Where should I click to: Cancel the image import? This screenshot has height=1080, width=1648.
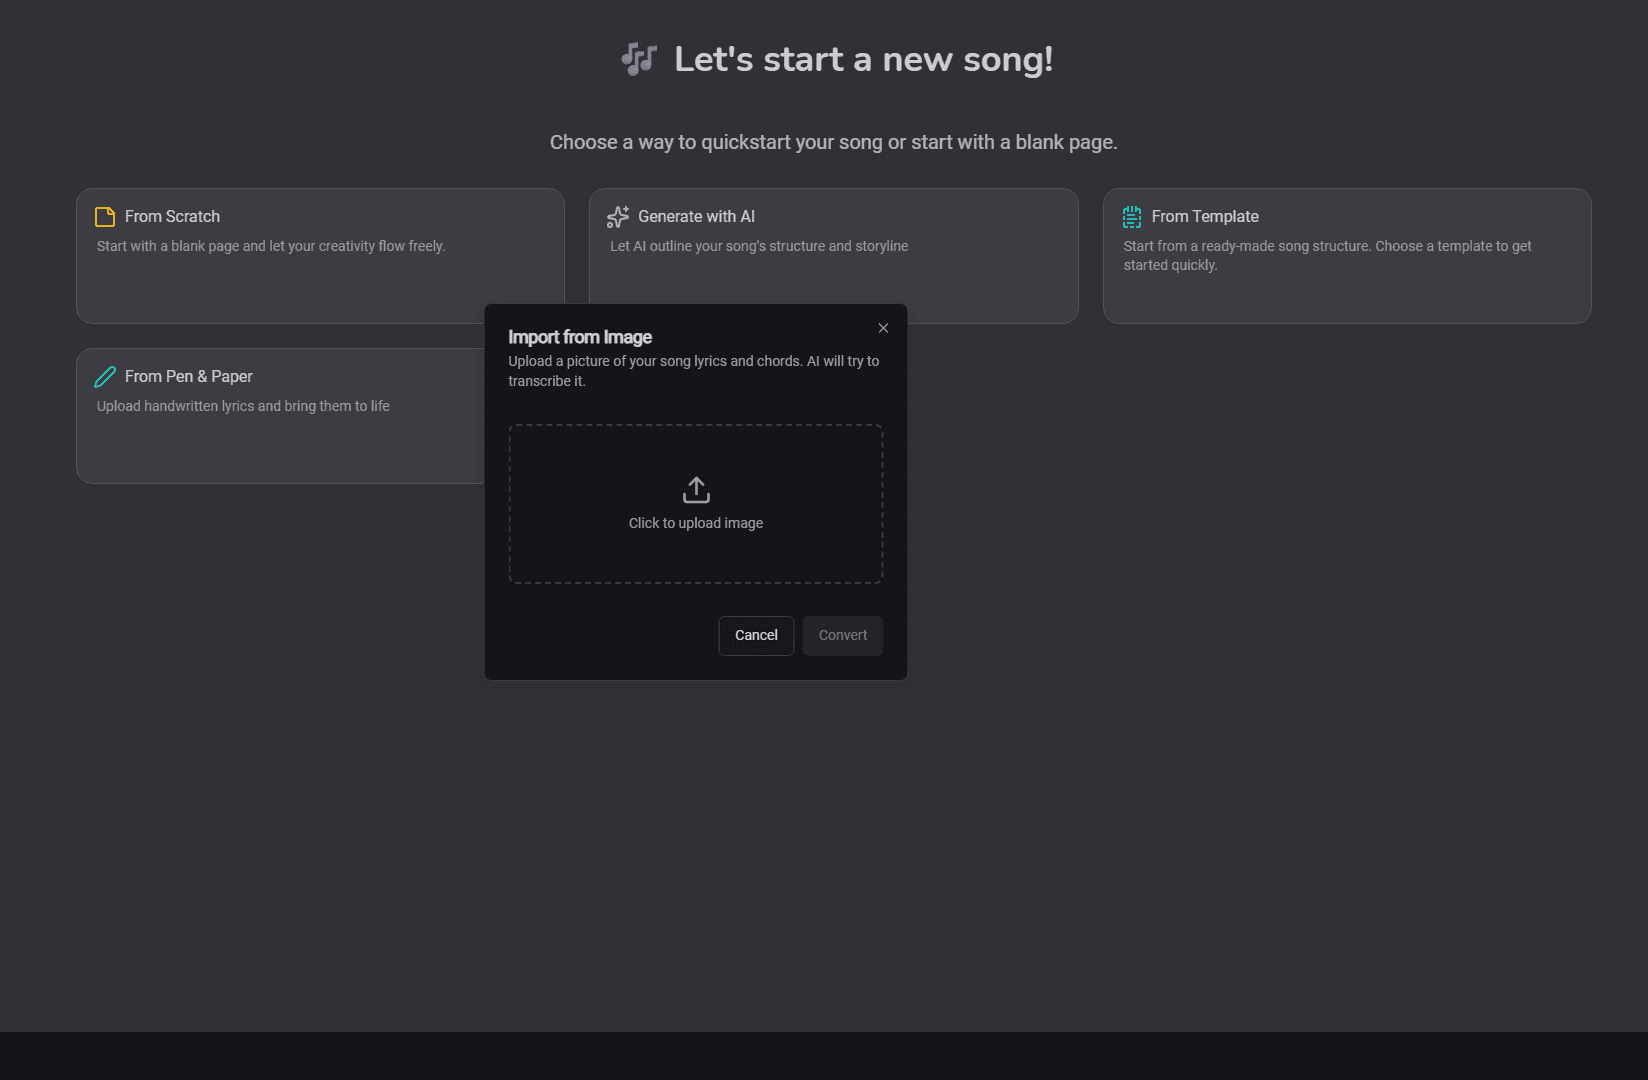point(755,635)
